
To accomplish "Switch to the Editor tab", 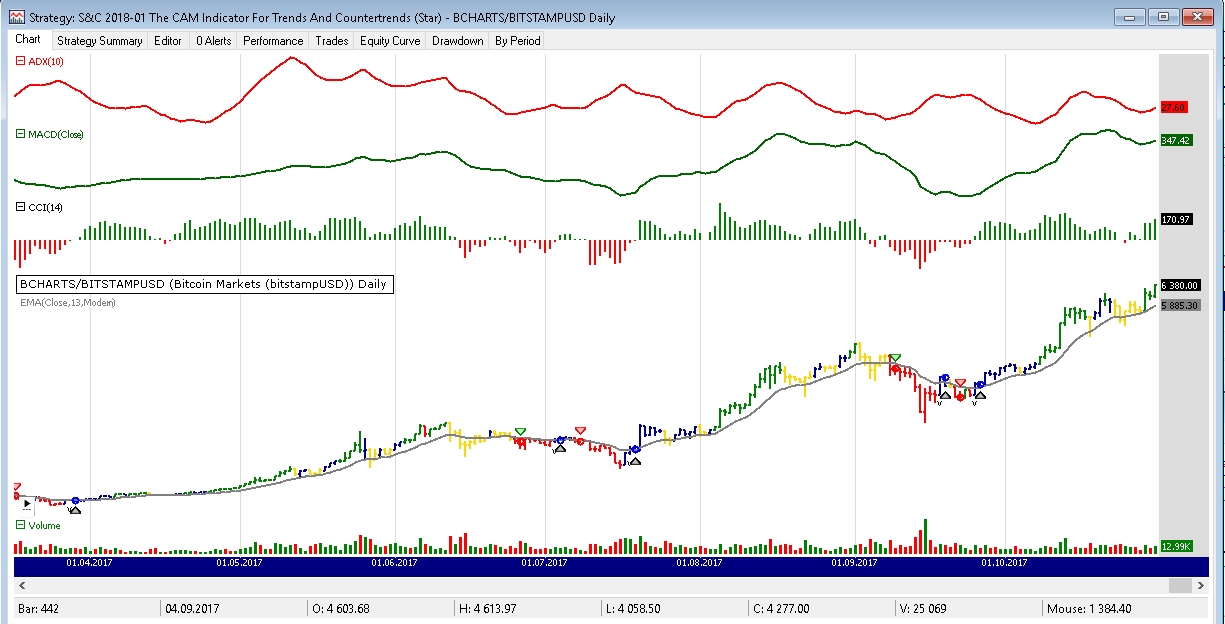I will pos(168,41).
